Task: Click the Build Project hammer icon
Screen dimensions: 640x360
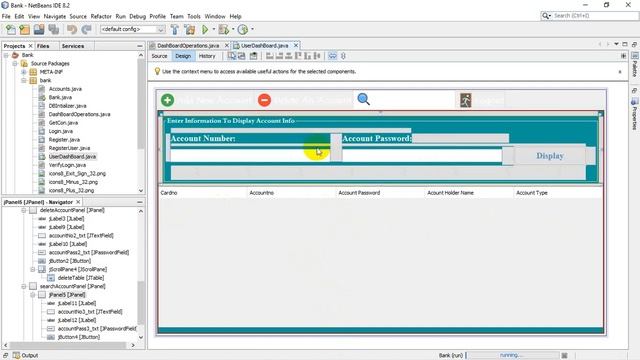Action: tap(175, 29)
